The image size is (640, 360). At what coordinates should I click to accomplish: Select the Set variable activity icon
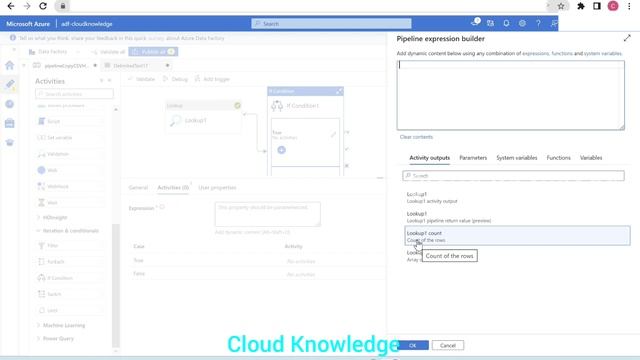coord(41,138)
